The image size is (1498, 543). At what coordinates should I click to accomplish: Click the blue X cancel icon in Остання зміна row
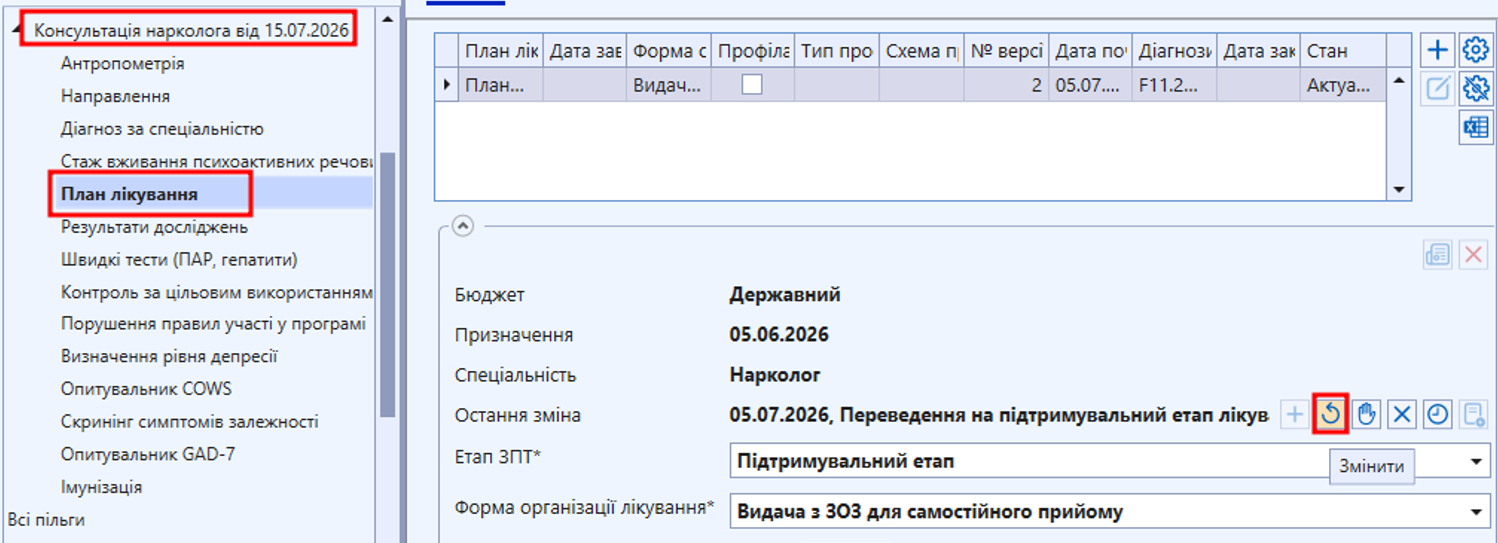click(x=1402, y=414)
